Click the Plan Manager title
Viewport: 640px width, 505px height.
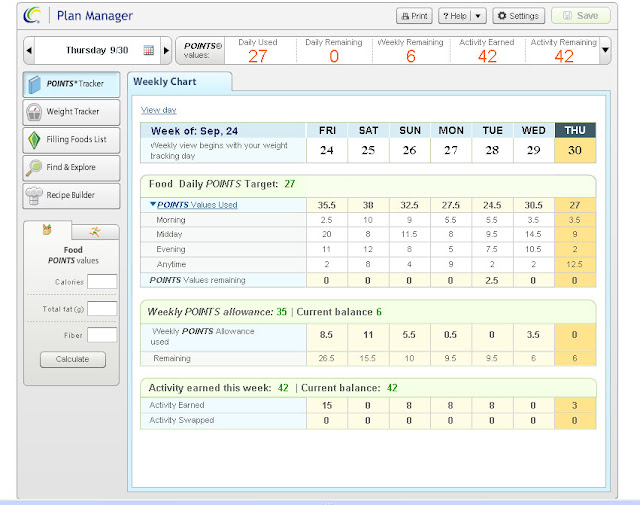pyautogui.click(x=95, y=16)
